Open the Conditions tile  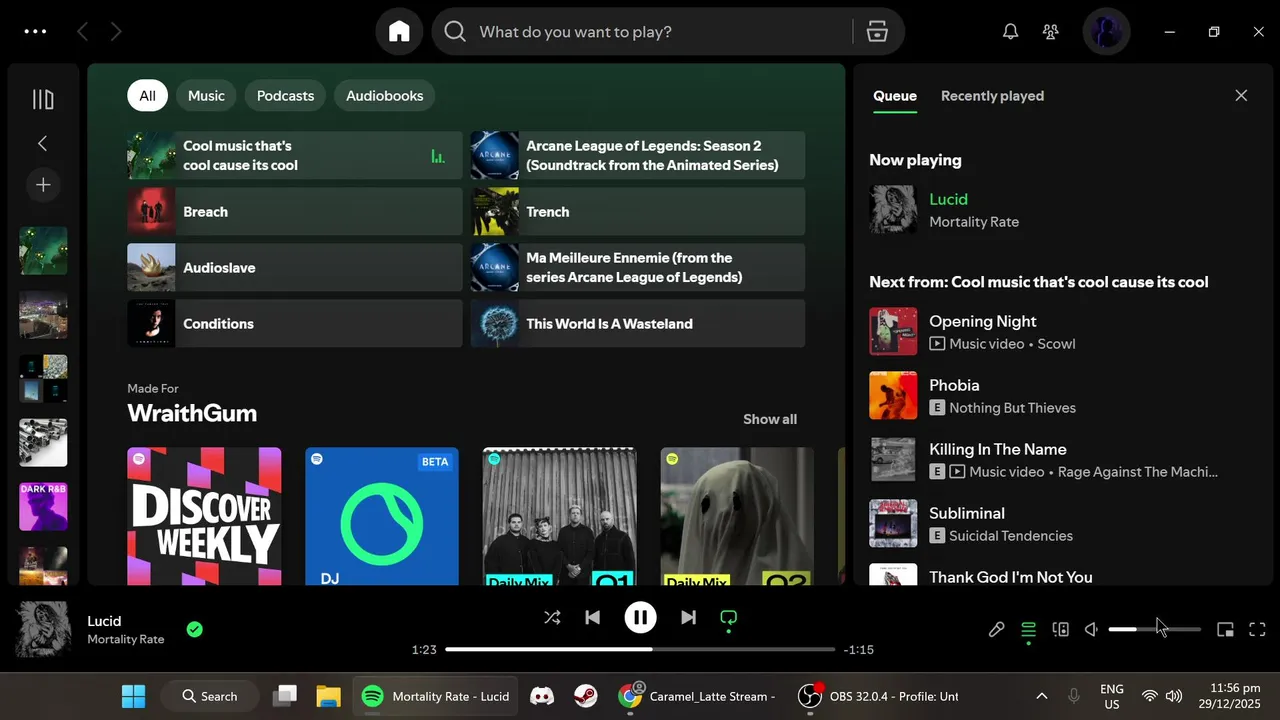coord(294,323)
